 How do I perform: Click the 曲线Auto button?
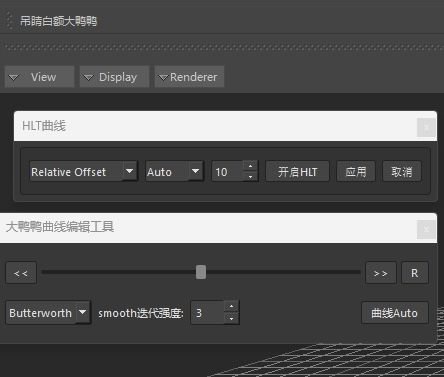click(x=394, y=313)
